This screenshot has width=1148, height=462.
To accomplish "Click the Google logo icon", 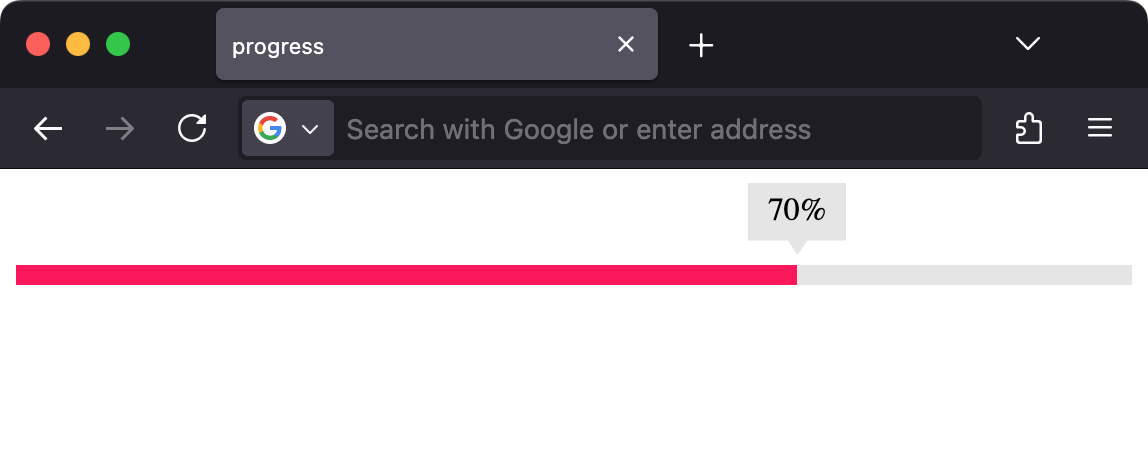I will (269, 128).
